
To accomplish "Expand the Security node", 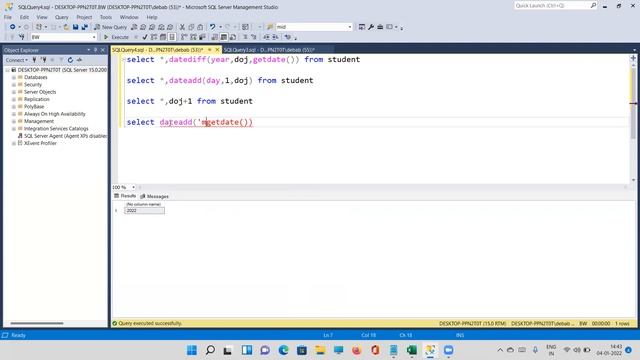I will point(14,84).
